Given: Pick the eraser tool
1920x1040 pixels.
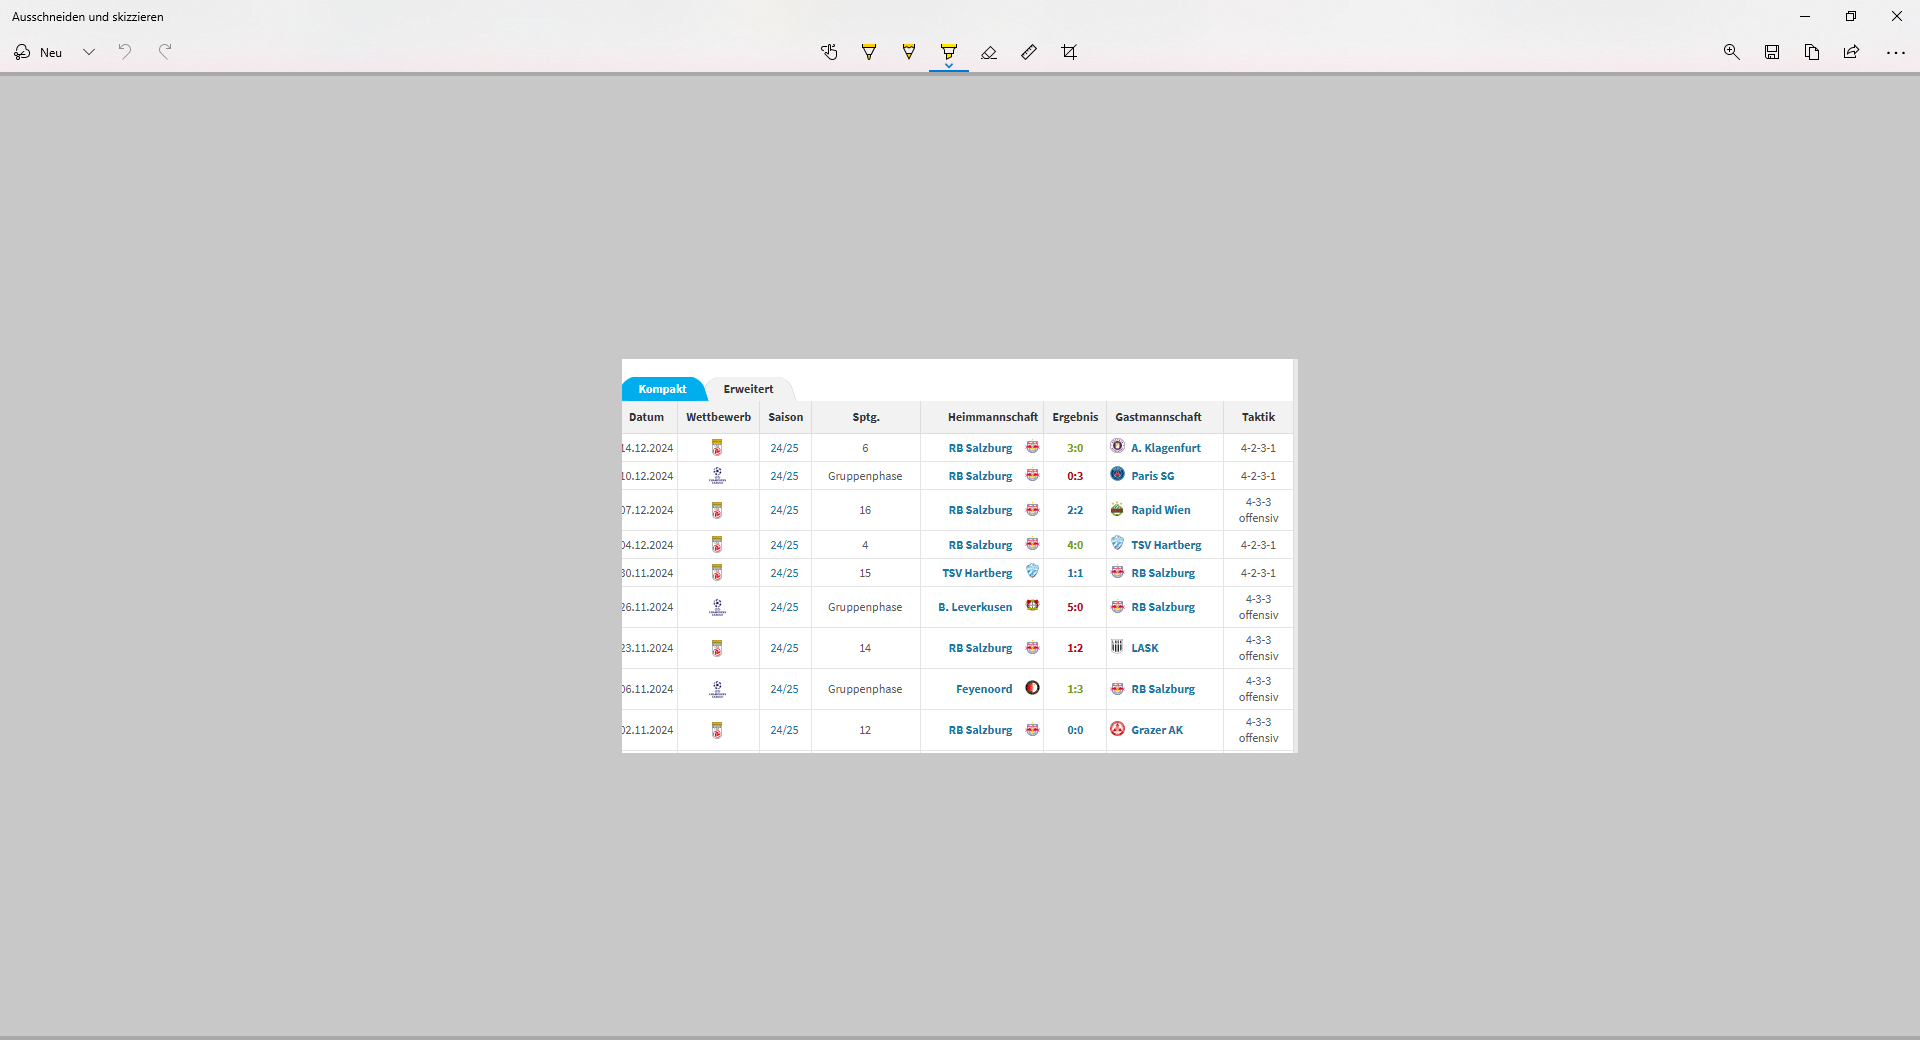Looking at the screenshot, I should point(989,52).
